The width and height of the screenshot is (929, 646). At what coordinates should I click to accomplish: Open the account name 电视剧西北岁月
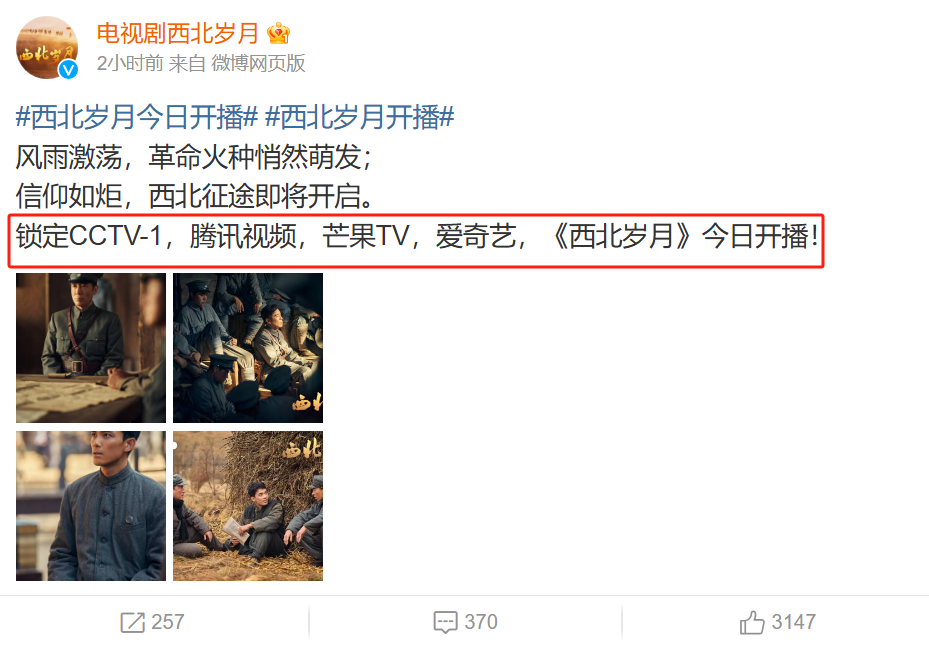click(178, 33)
